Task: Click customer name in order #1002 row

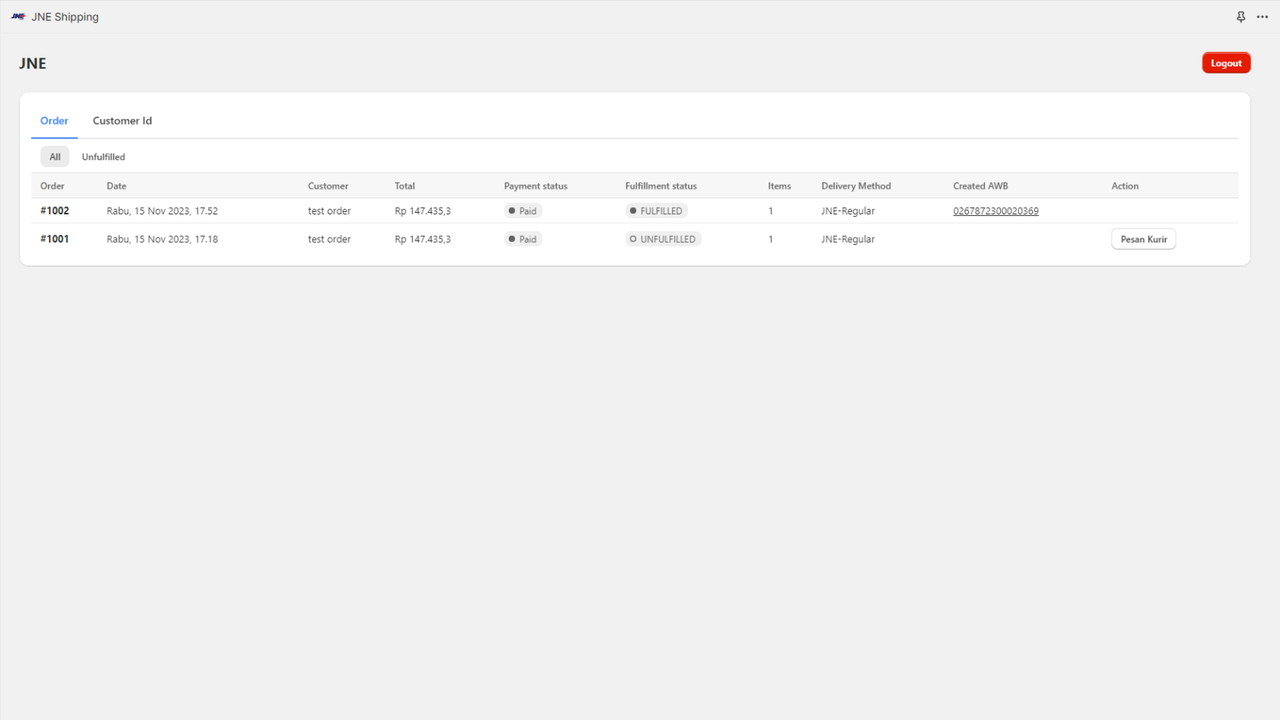Action: [329, 211]
